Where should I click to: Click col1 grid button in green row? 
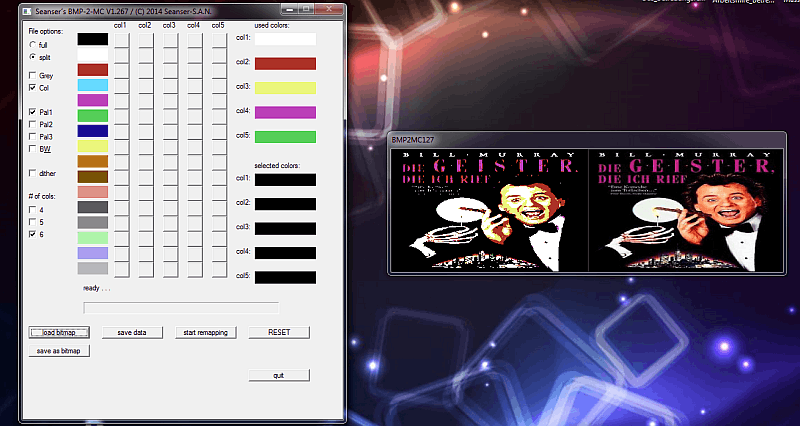pyautogui.click(x=121, y=117)
